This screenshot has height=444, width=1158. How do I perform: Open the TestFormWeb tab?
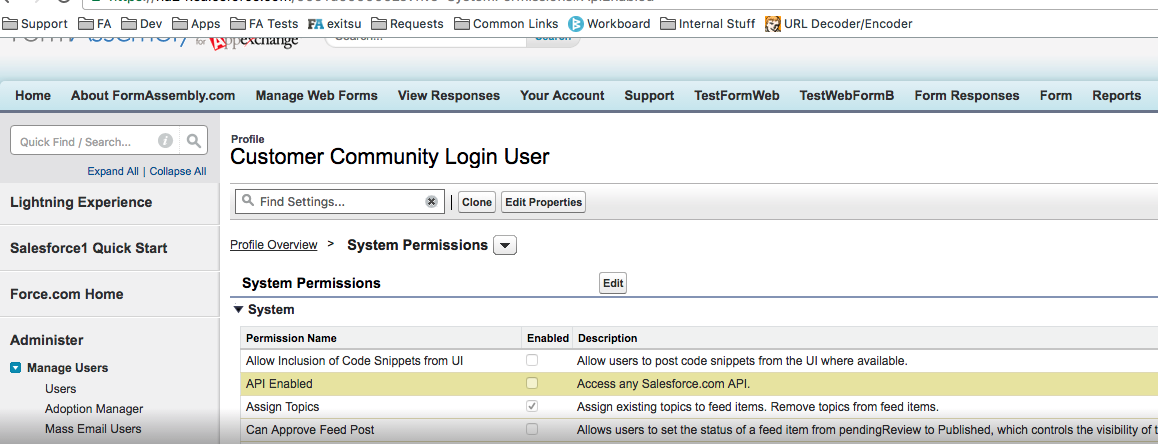[736, 95]
